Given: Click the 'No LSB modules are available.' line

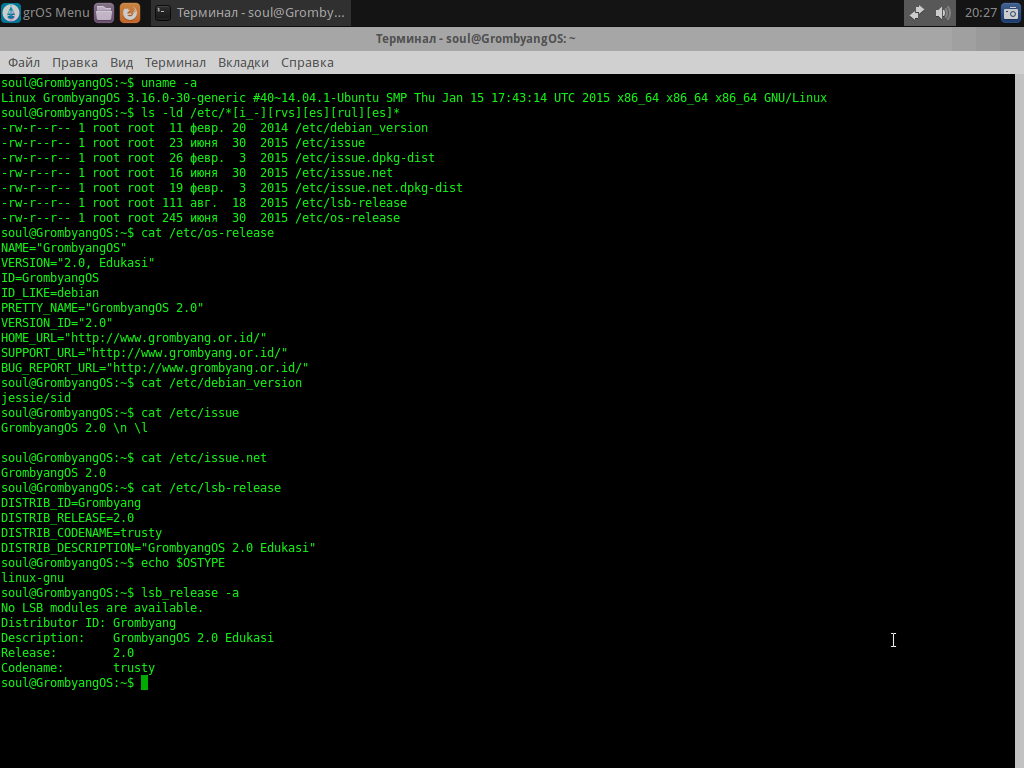Looking at the screenshot, I should click(102, 609).
